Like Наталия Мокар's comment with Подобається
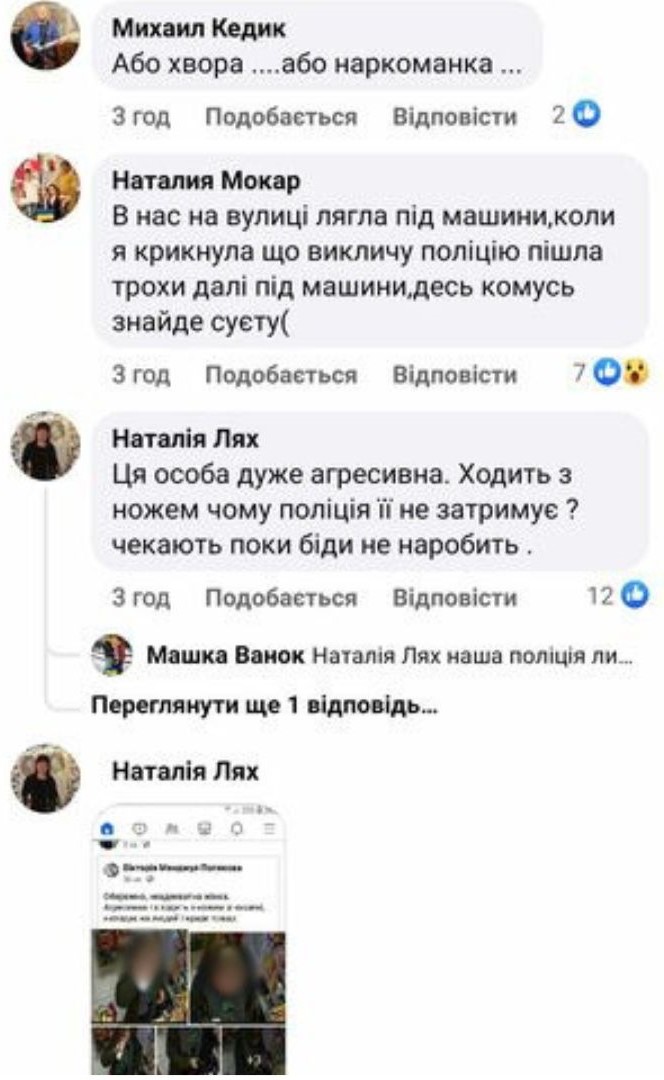Image resolution: width=664 pixels, height=1080 pixels. 281,375
